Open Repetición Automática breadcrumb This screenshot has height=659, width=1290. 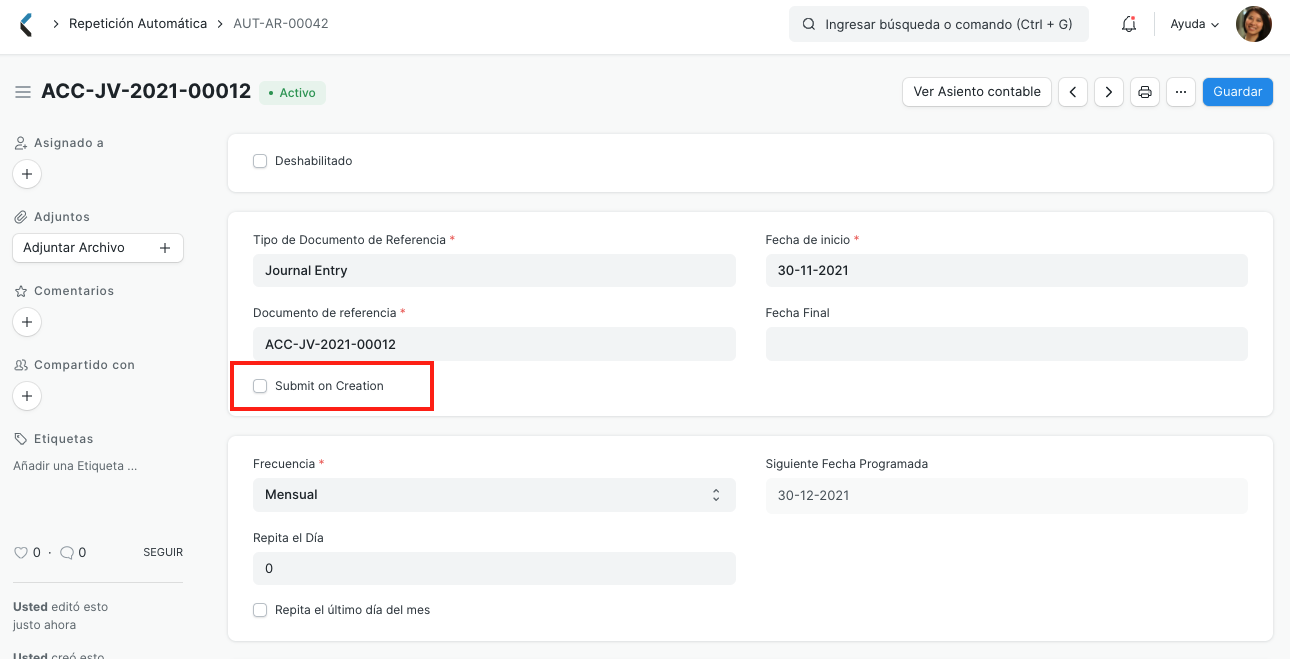tap(138, 24)
